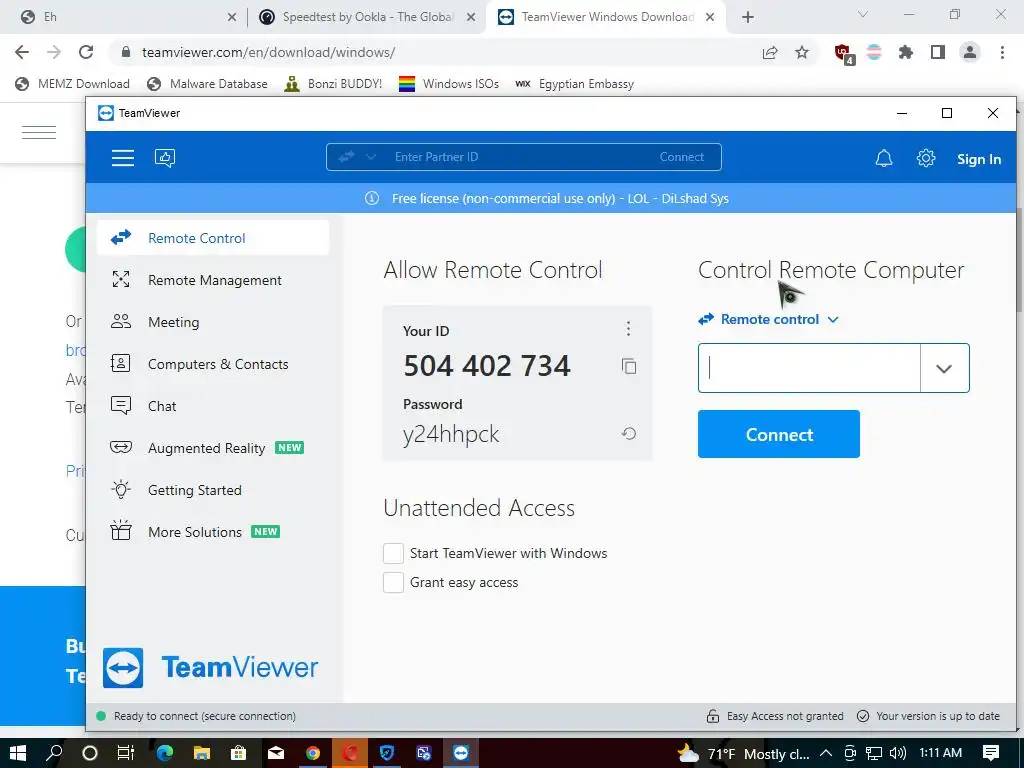Viewport: 1024px width, 768px height.
Task: Enable Start TeamViewer with Windows
Action: 393,553
